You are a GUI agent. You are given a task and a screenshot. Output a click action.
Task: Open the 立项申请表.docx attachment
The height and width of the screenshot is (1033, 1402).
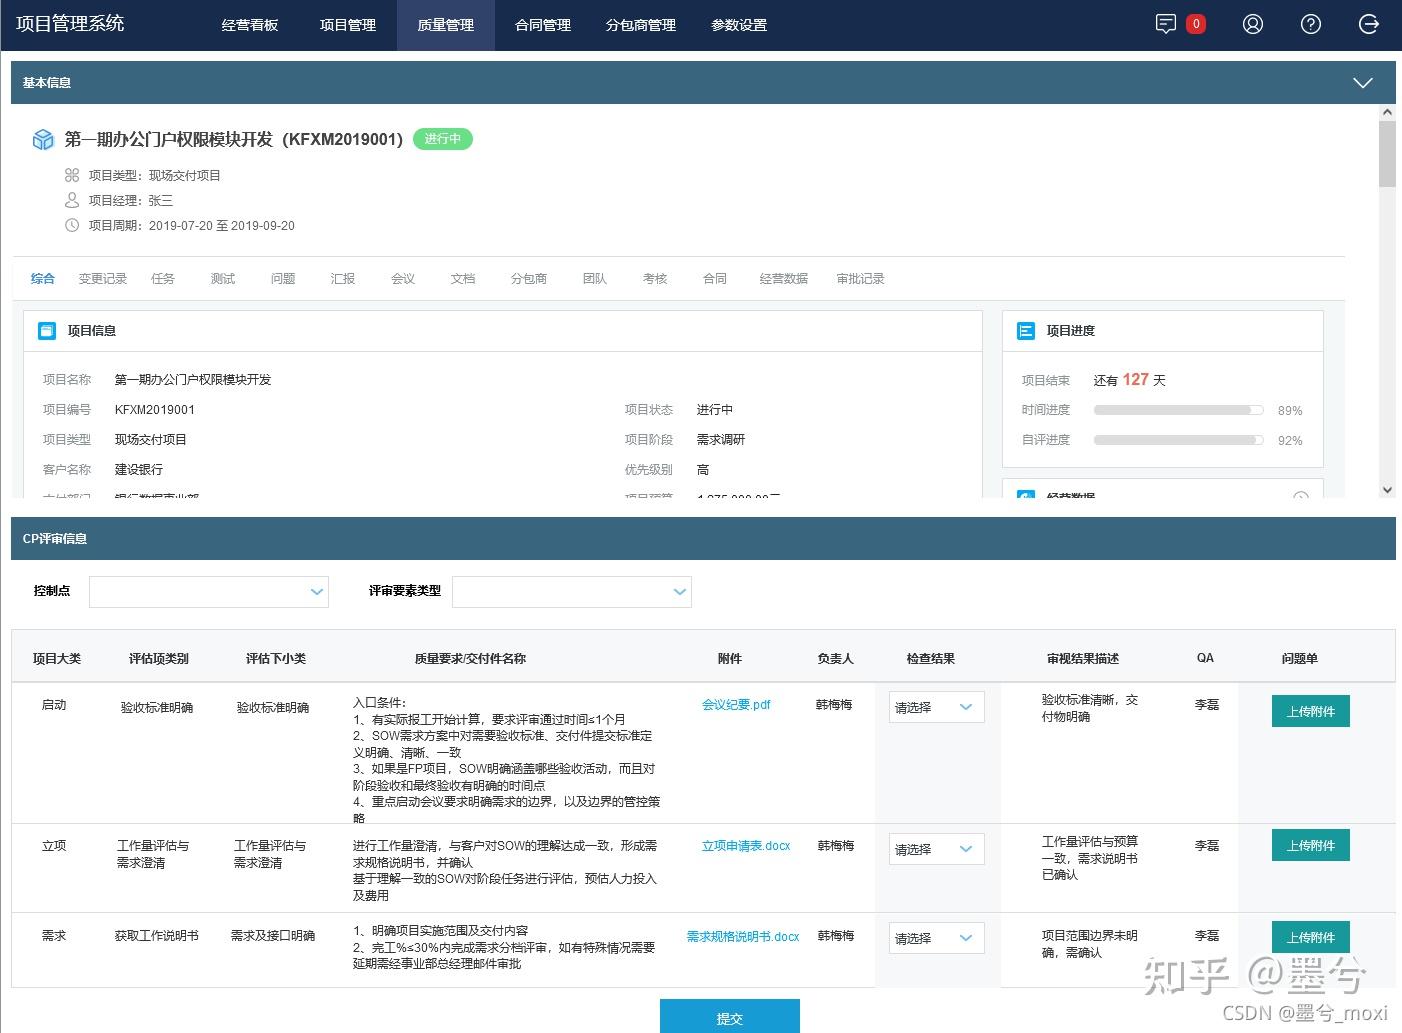[746, 846]
